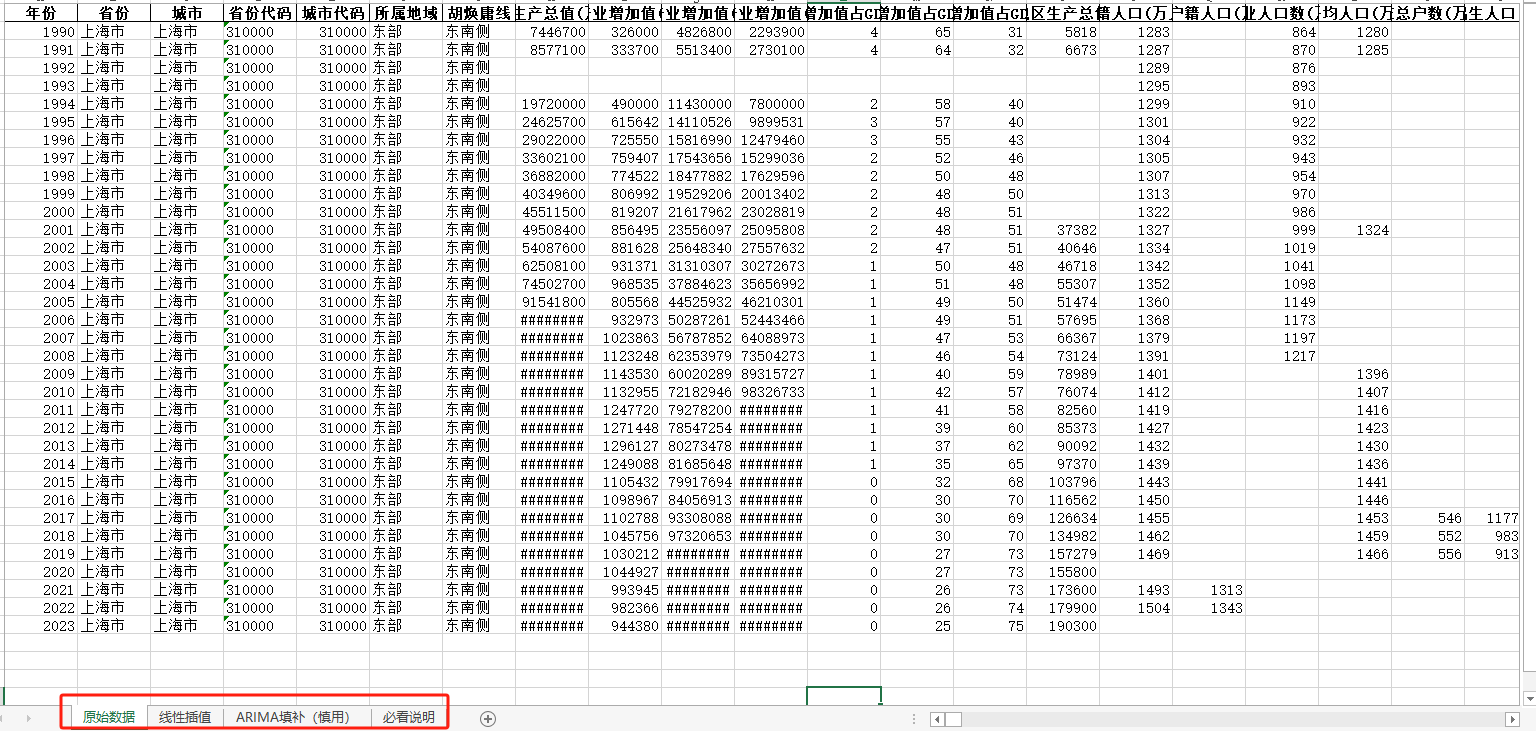Screen dimensions: 1536x731
Task: Click the cell containing 4826800
Action: (x=698, y=32)
